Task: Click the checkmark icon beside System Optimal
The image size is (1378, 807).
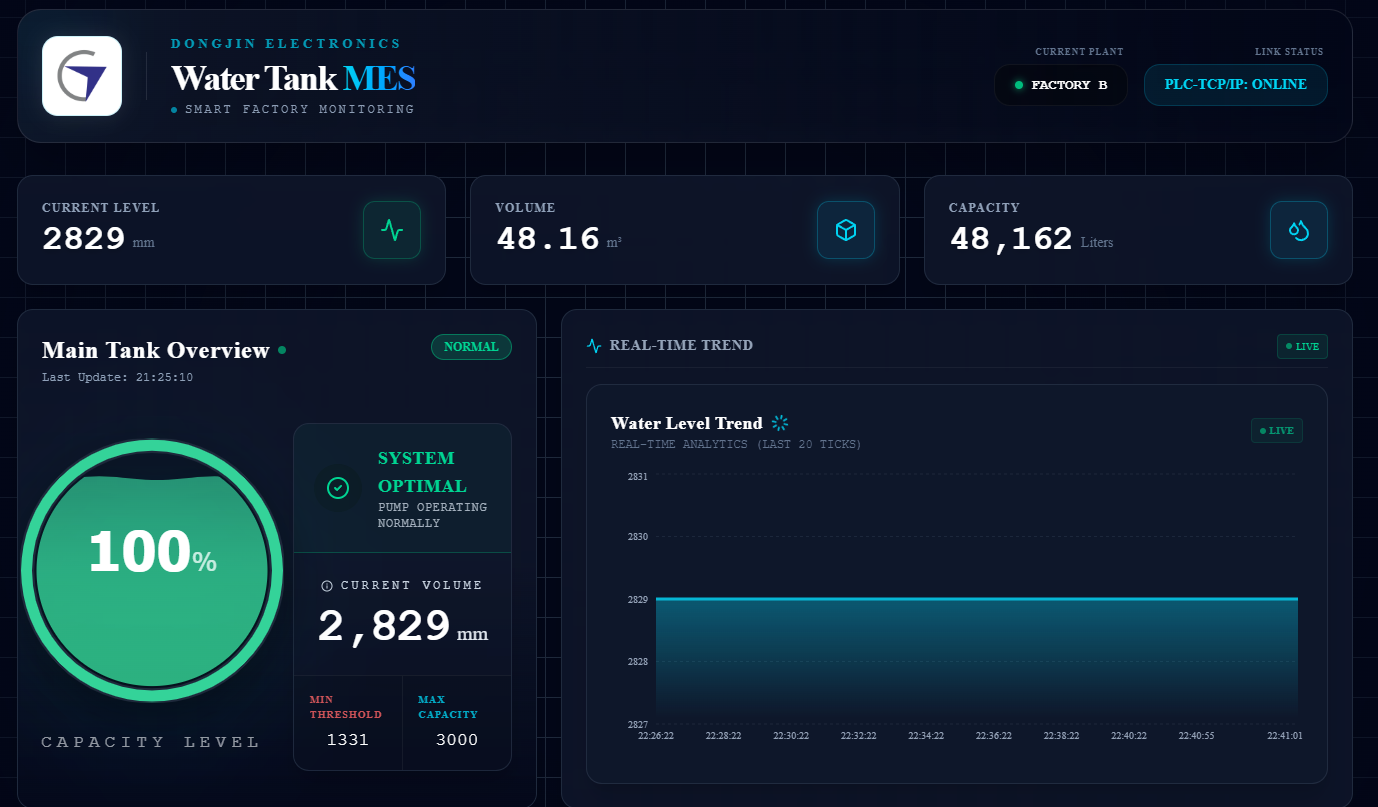Action: click(337, 487)
